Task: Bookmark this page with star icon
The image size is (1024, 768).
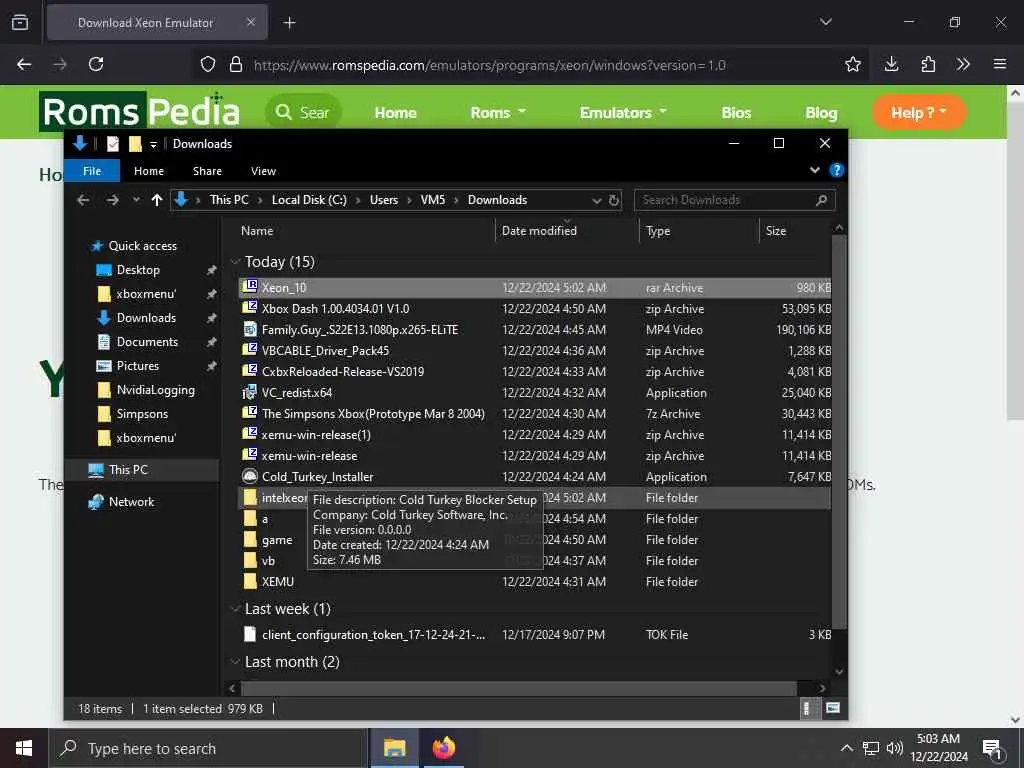Action: point(852,64)
